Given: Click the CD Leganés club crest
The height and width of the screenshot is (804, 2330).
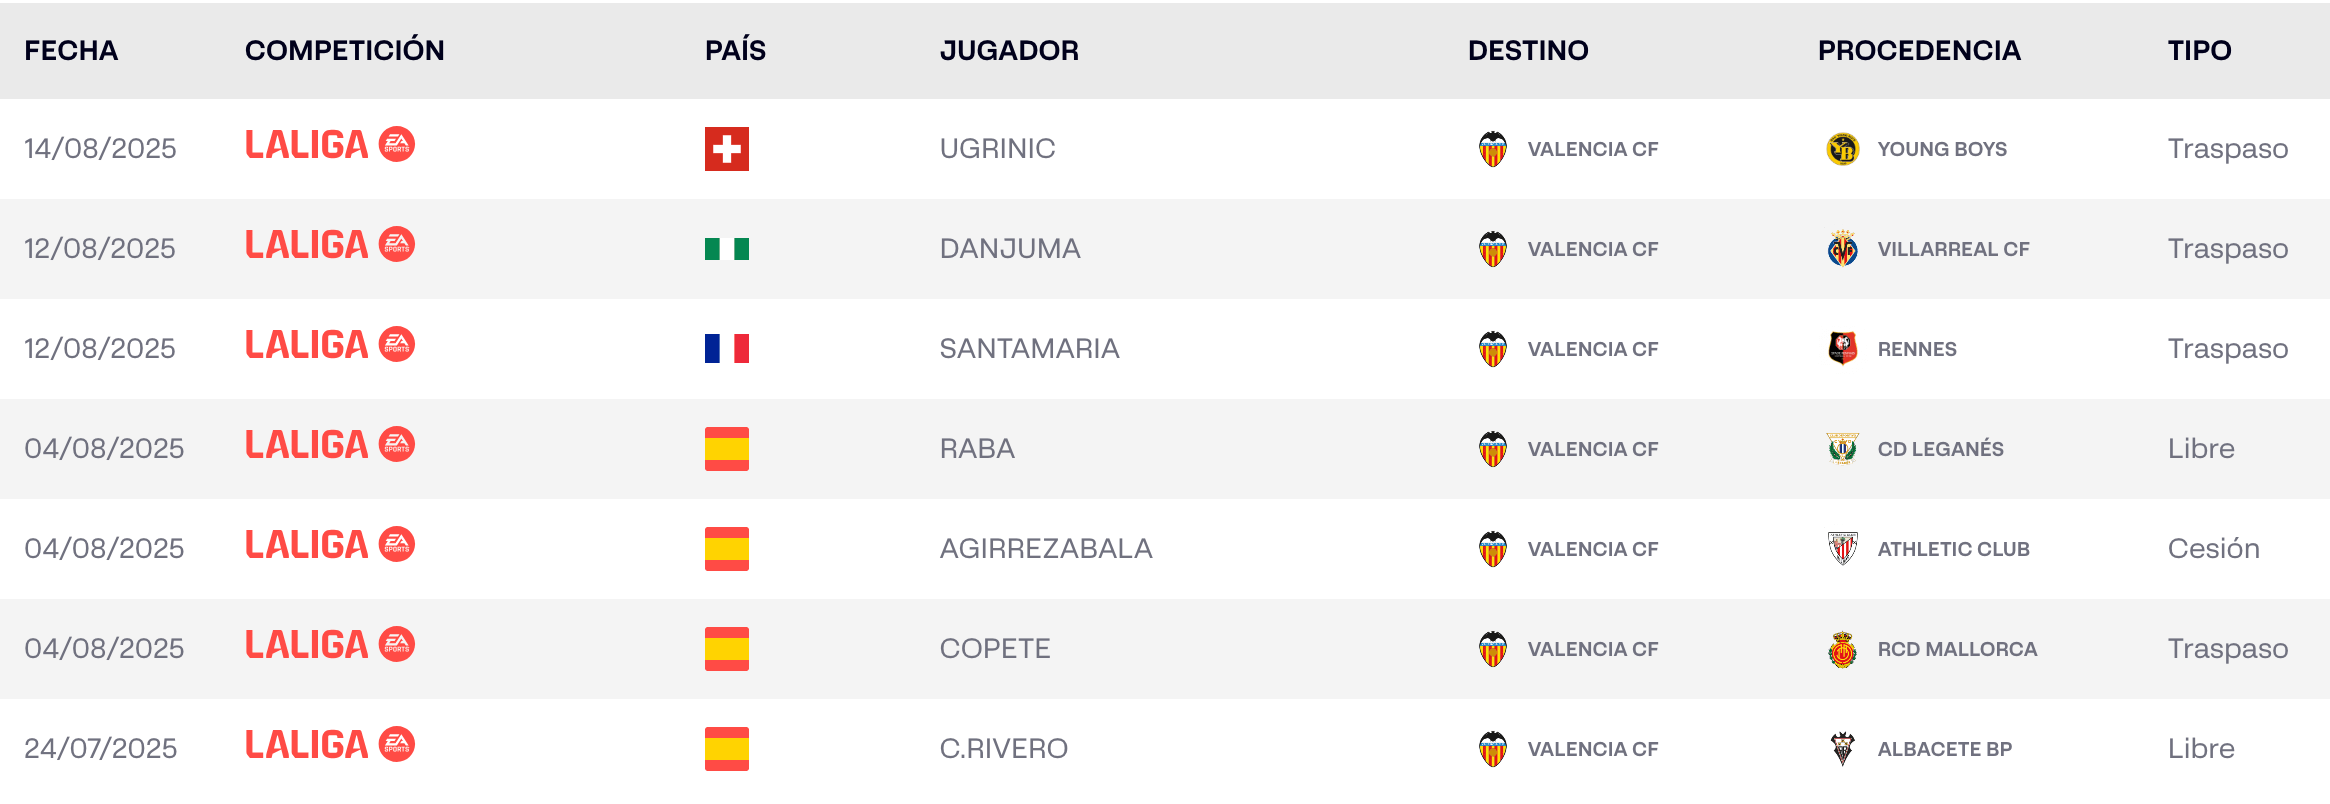Looking at the screenshot, I should (x=1842, y=449).
